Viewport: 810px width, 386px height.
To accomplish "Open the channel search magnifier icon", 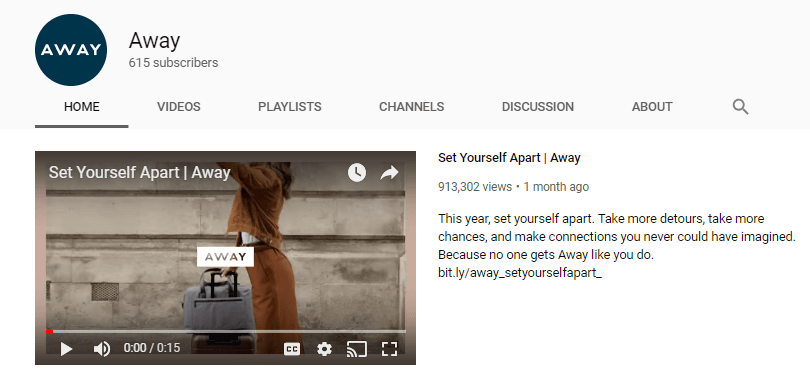I will pos(740,107).
